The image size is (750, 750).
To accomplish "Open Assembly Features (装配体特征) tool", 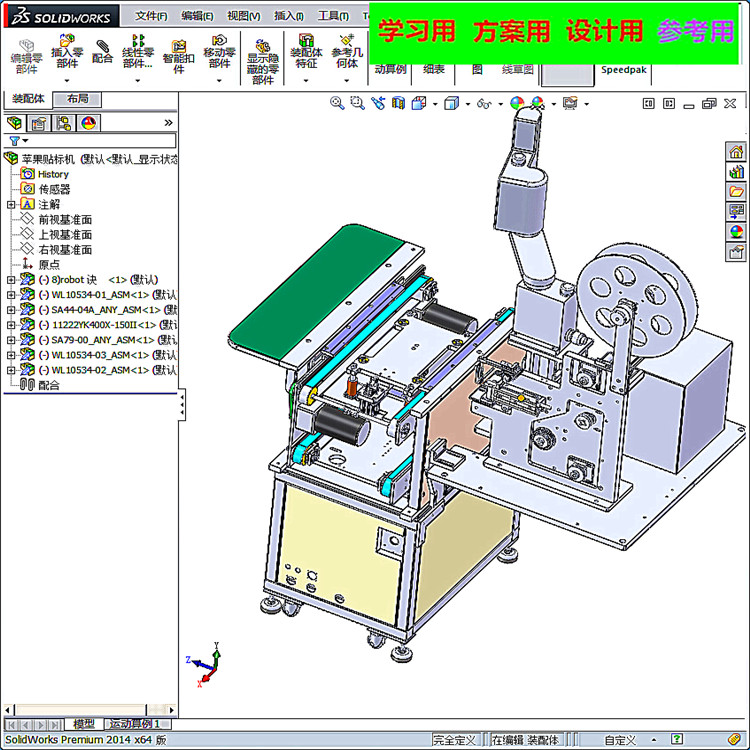I will [x=306, y=51].
